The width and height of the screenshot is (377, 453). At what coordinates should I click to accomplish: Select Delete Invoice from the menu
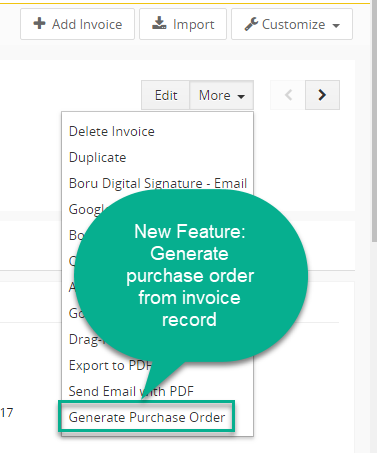[112, 131]
